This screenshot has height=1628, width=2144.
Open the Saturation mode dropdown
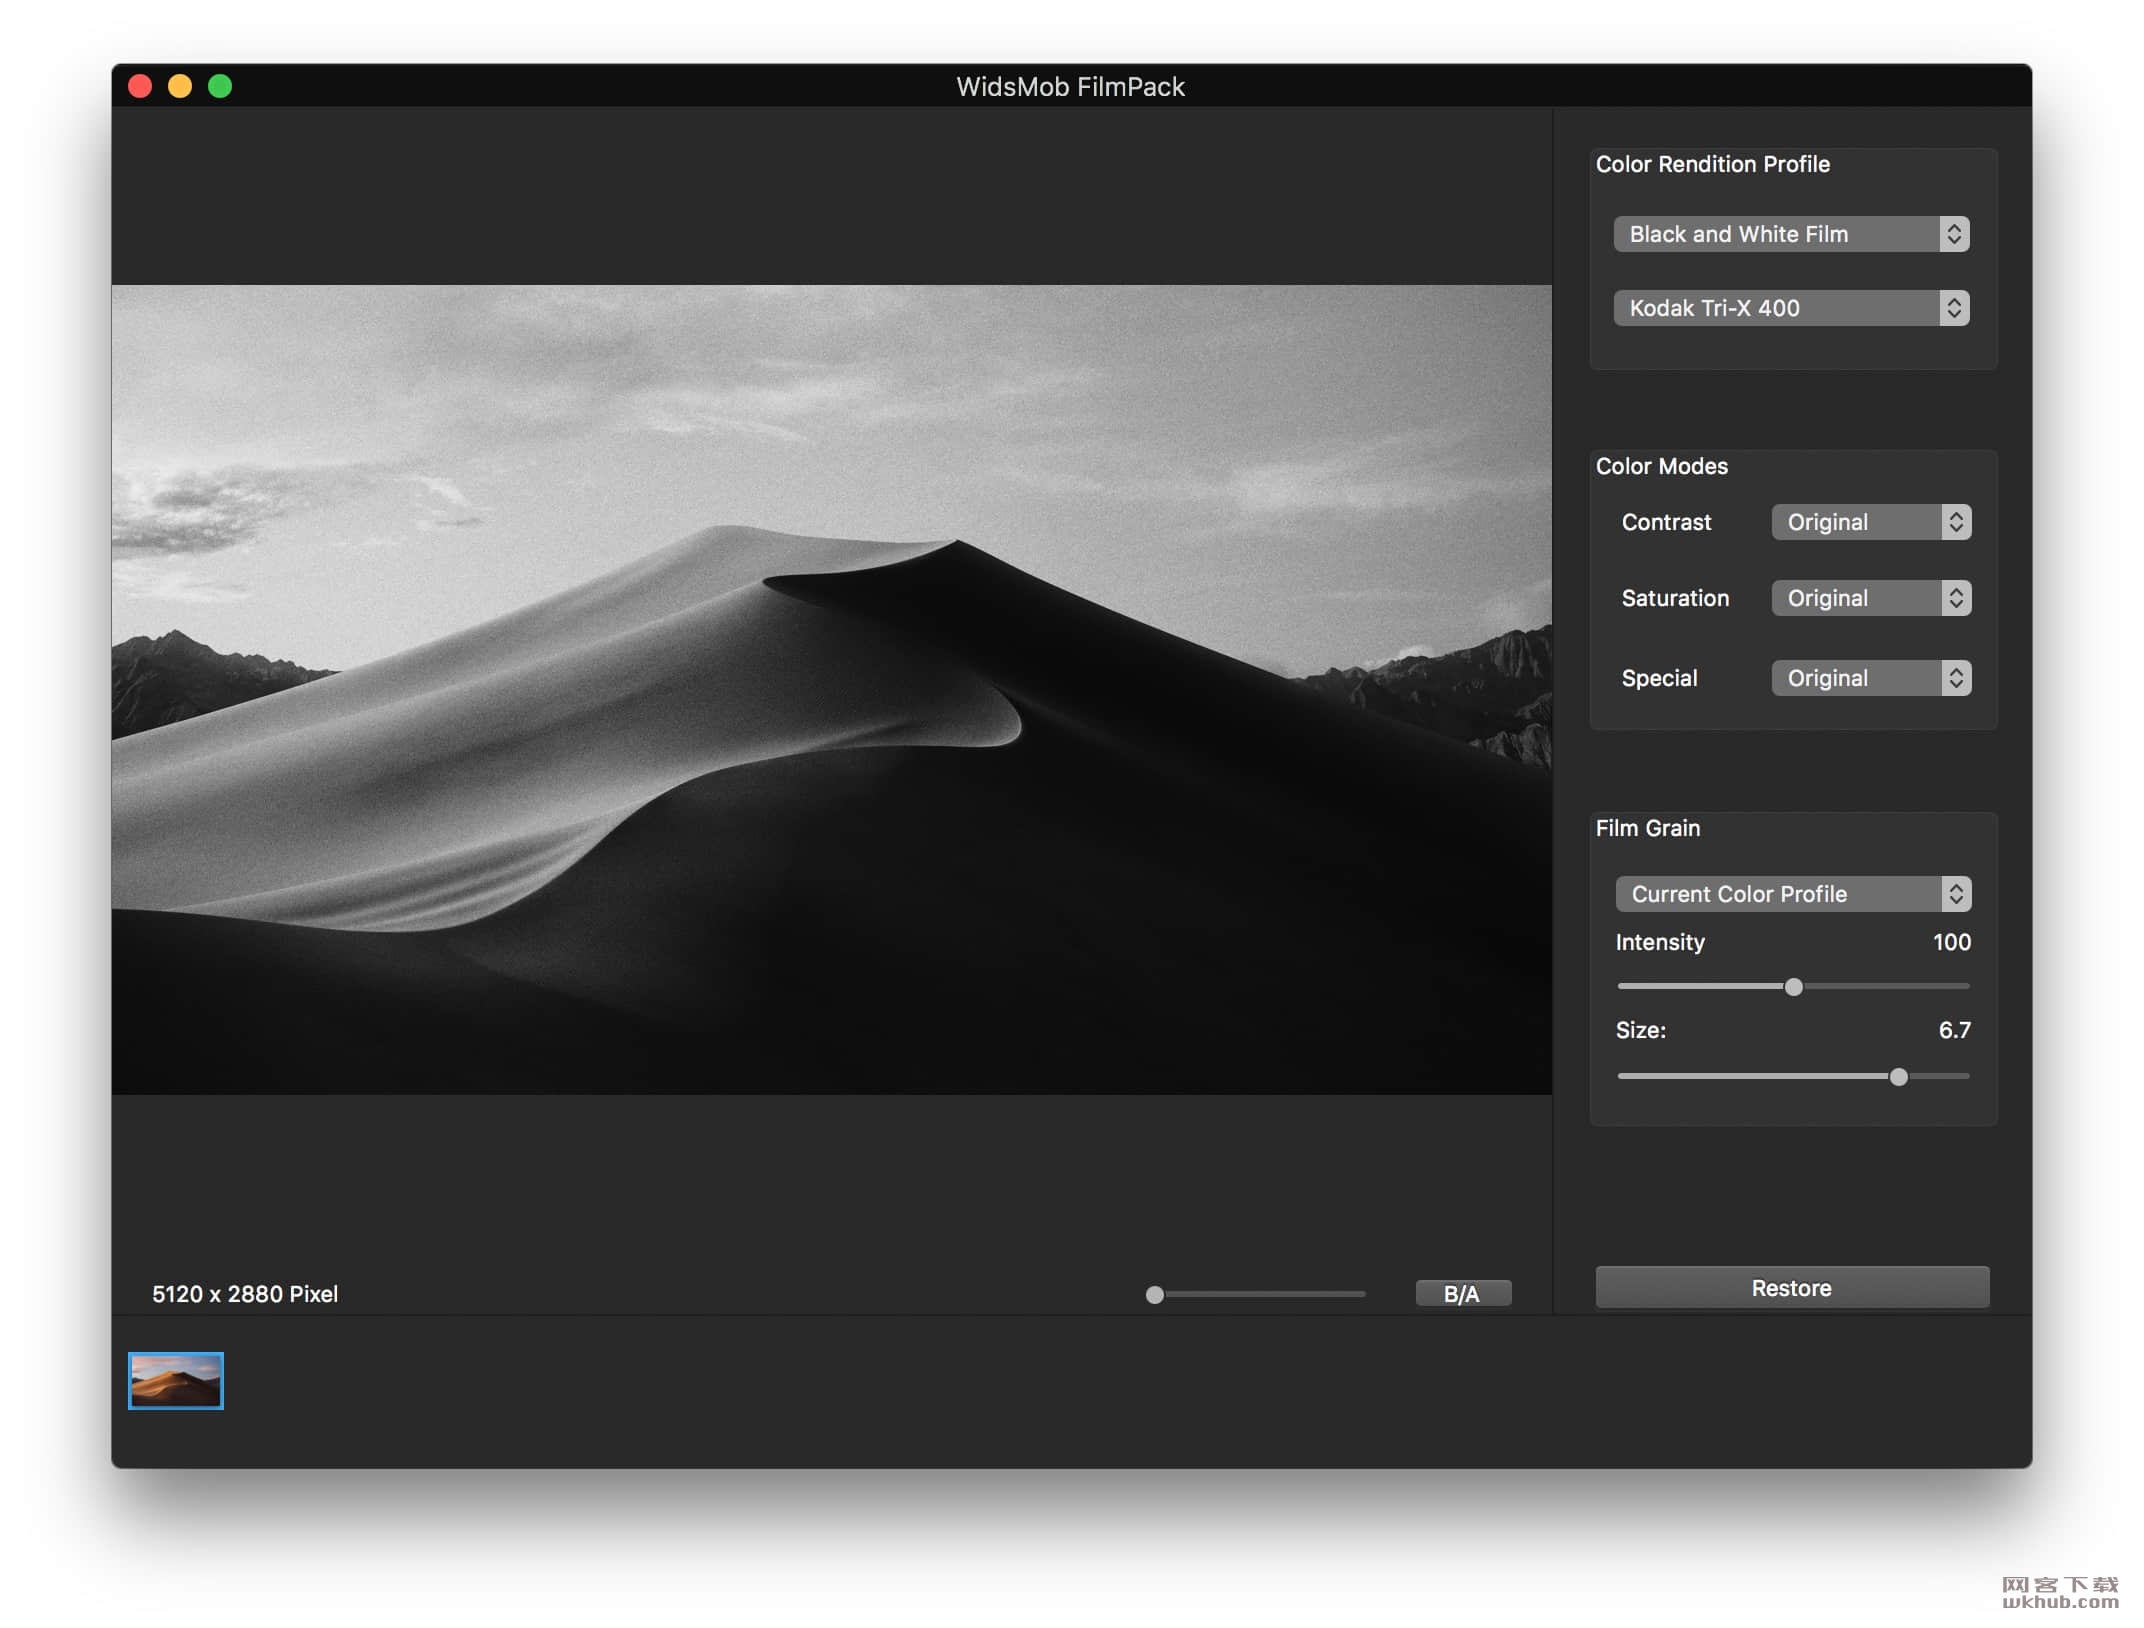[1871, 598]
